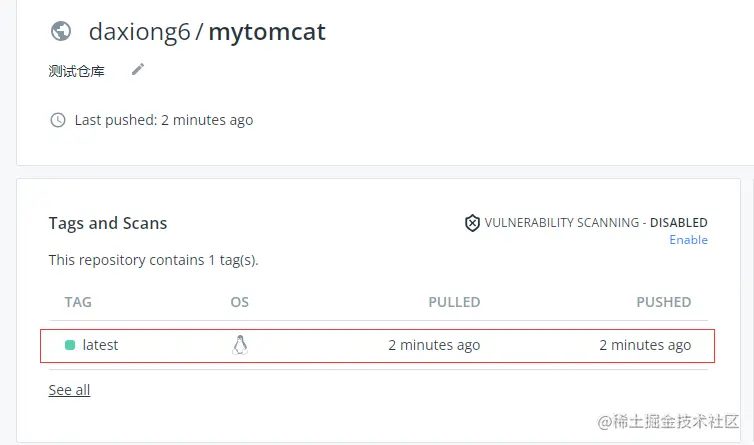
Task: Click the Last pushed timestamp text
Action: (164, 120)
